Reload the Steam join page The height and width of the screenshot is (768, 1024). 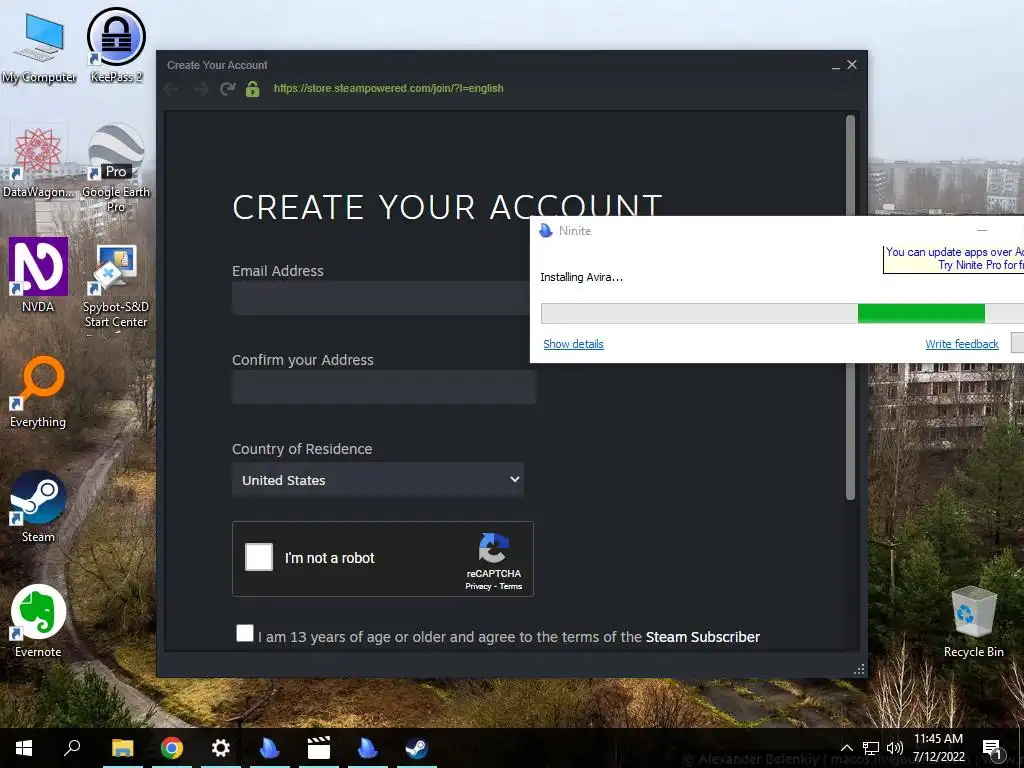coord(227,88)
